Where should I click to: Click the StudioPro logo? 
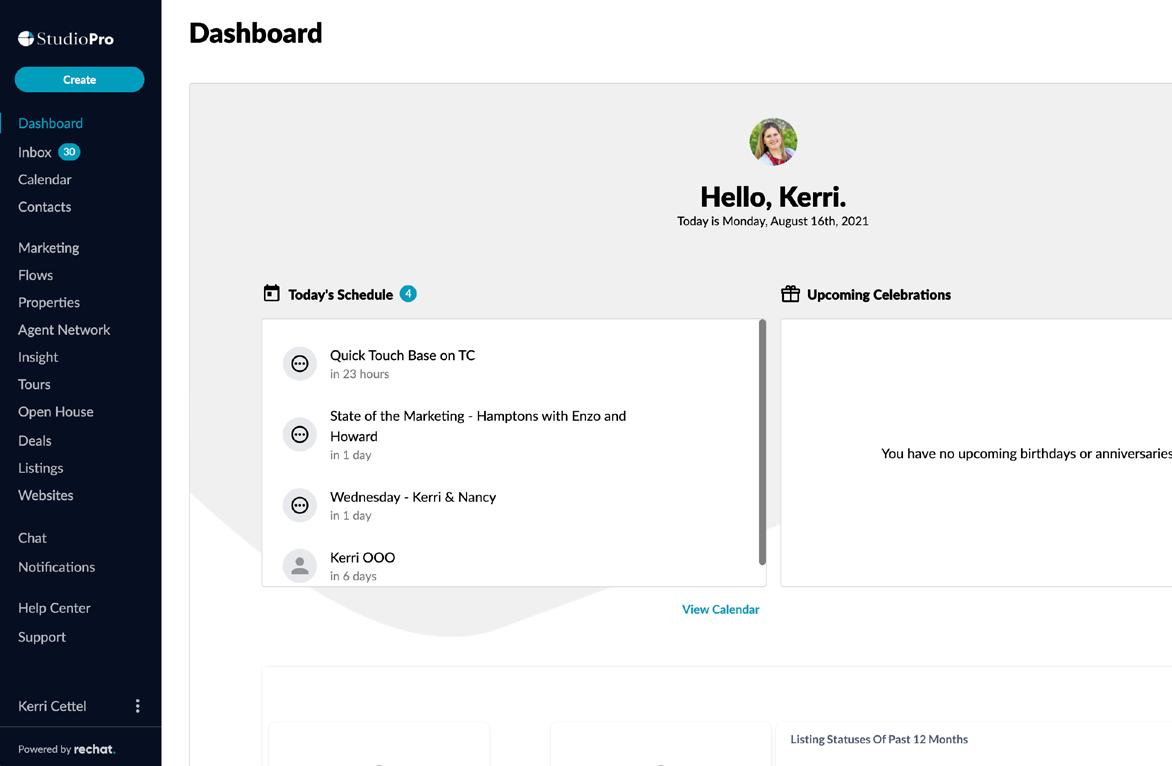[x=66, y=39]
